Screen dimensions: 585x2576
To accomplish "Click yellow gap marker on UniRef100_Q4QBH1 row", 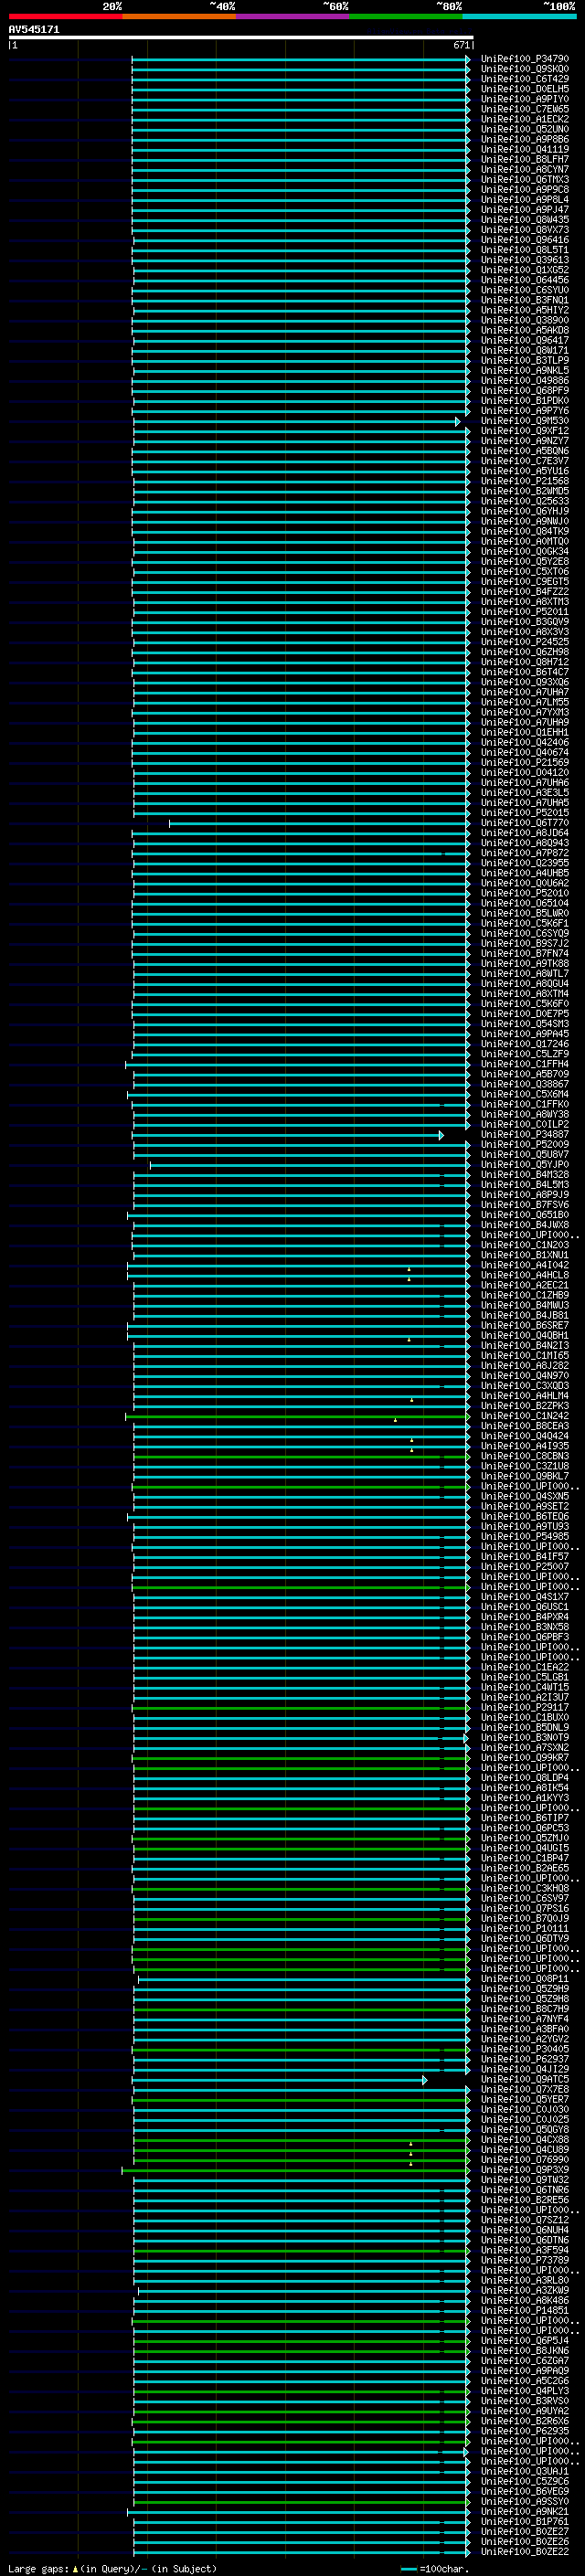I will pyautogui.click(x=409, y=1339).
